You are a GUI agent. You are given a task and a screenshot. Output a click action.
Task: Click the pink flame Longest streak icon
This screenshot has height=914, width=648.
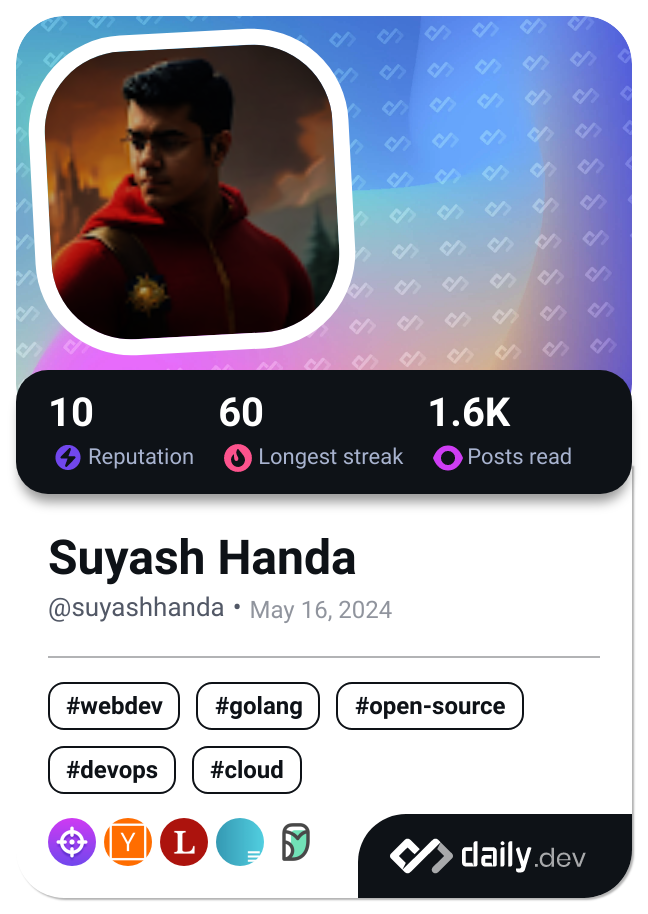point(238,458)
